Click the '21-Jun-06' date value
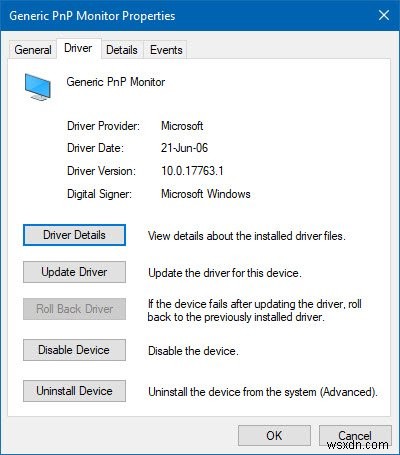 (184, 148)
